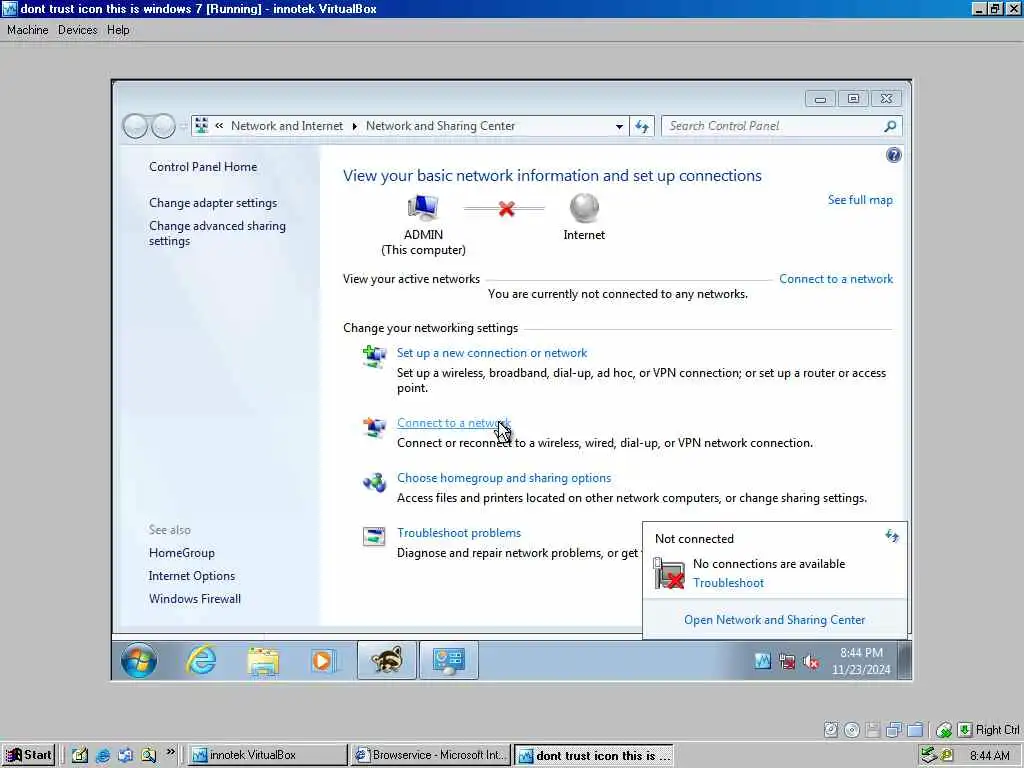
Task: Click the VirtualBox network status icon
Action: [894, 729]
